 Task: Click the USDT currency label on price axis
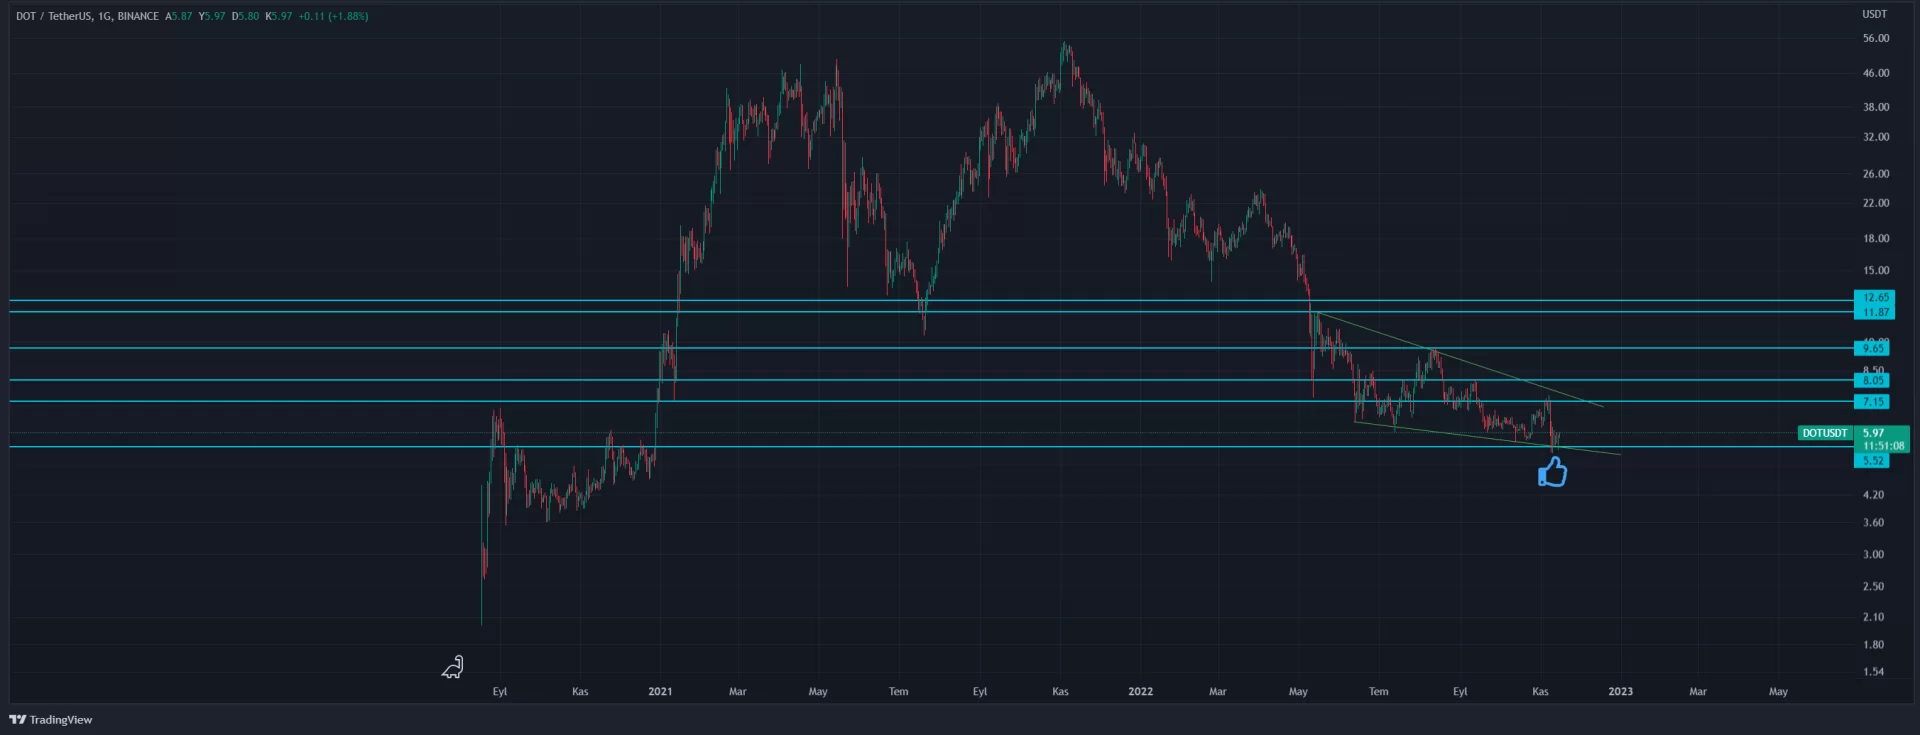[1874, 14]
